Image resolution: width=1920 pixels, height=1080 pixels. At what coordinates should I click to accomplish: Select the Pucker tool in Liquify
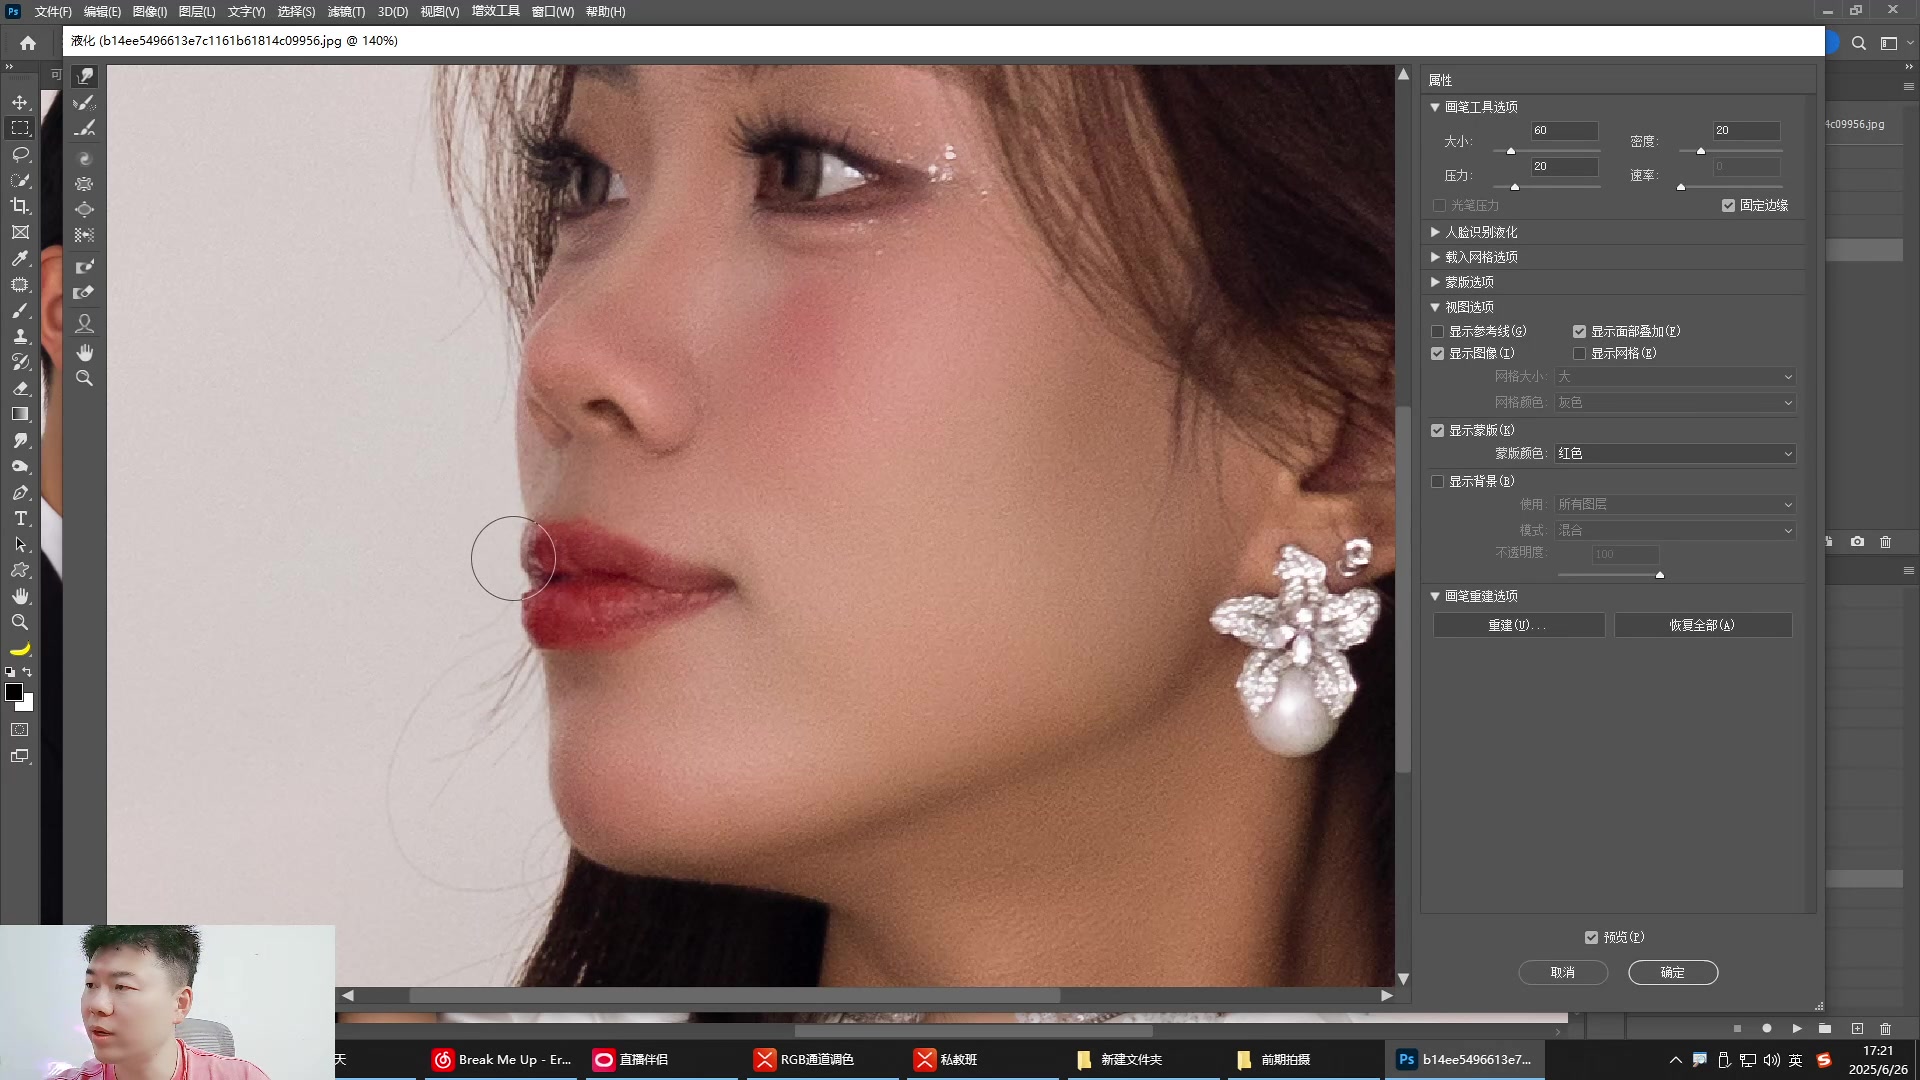pos(85,184)
